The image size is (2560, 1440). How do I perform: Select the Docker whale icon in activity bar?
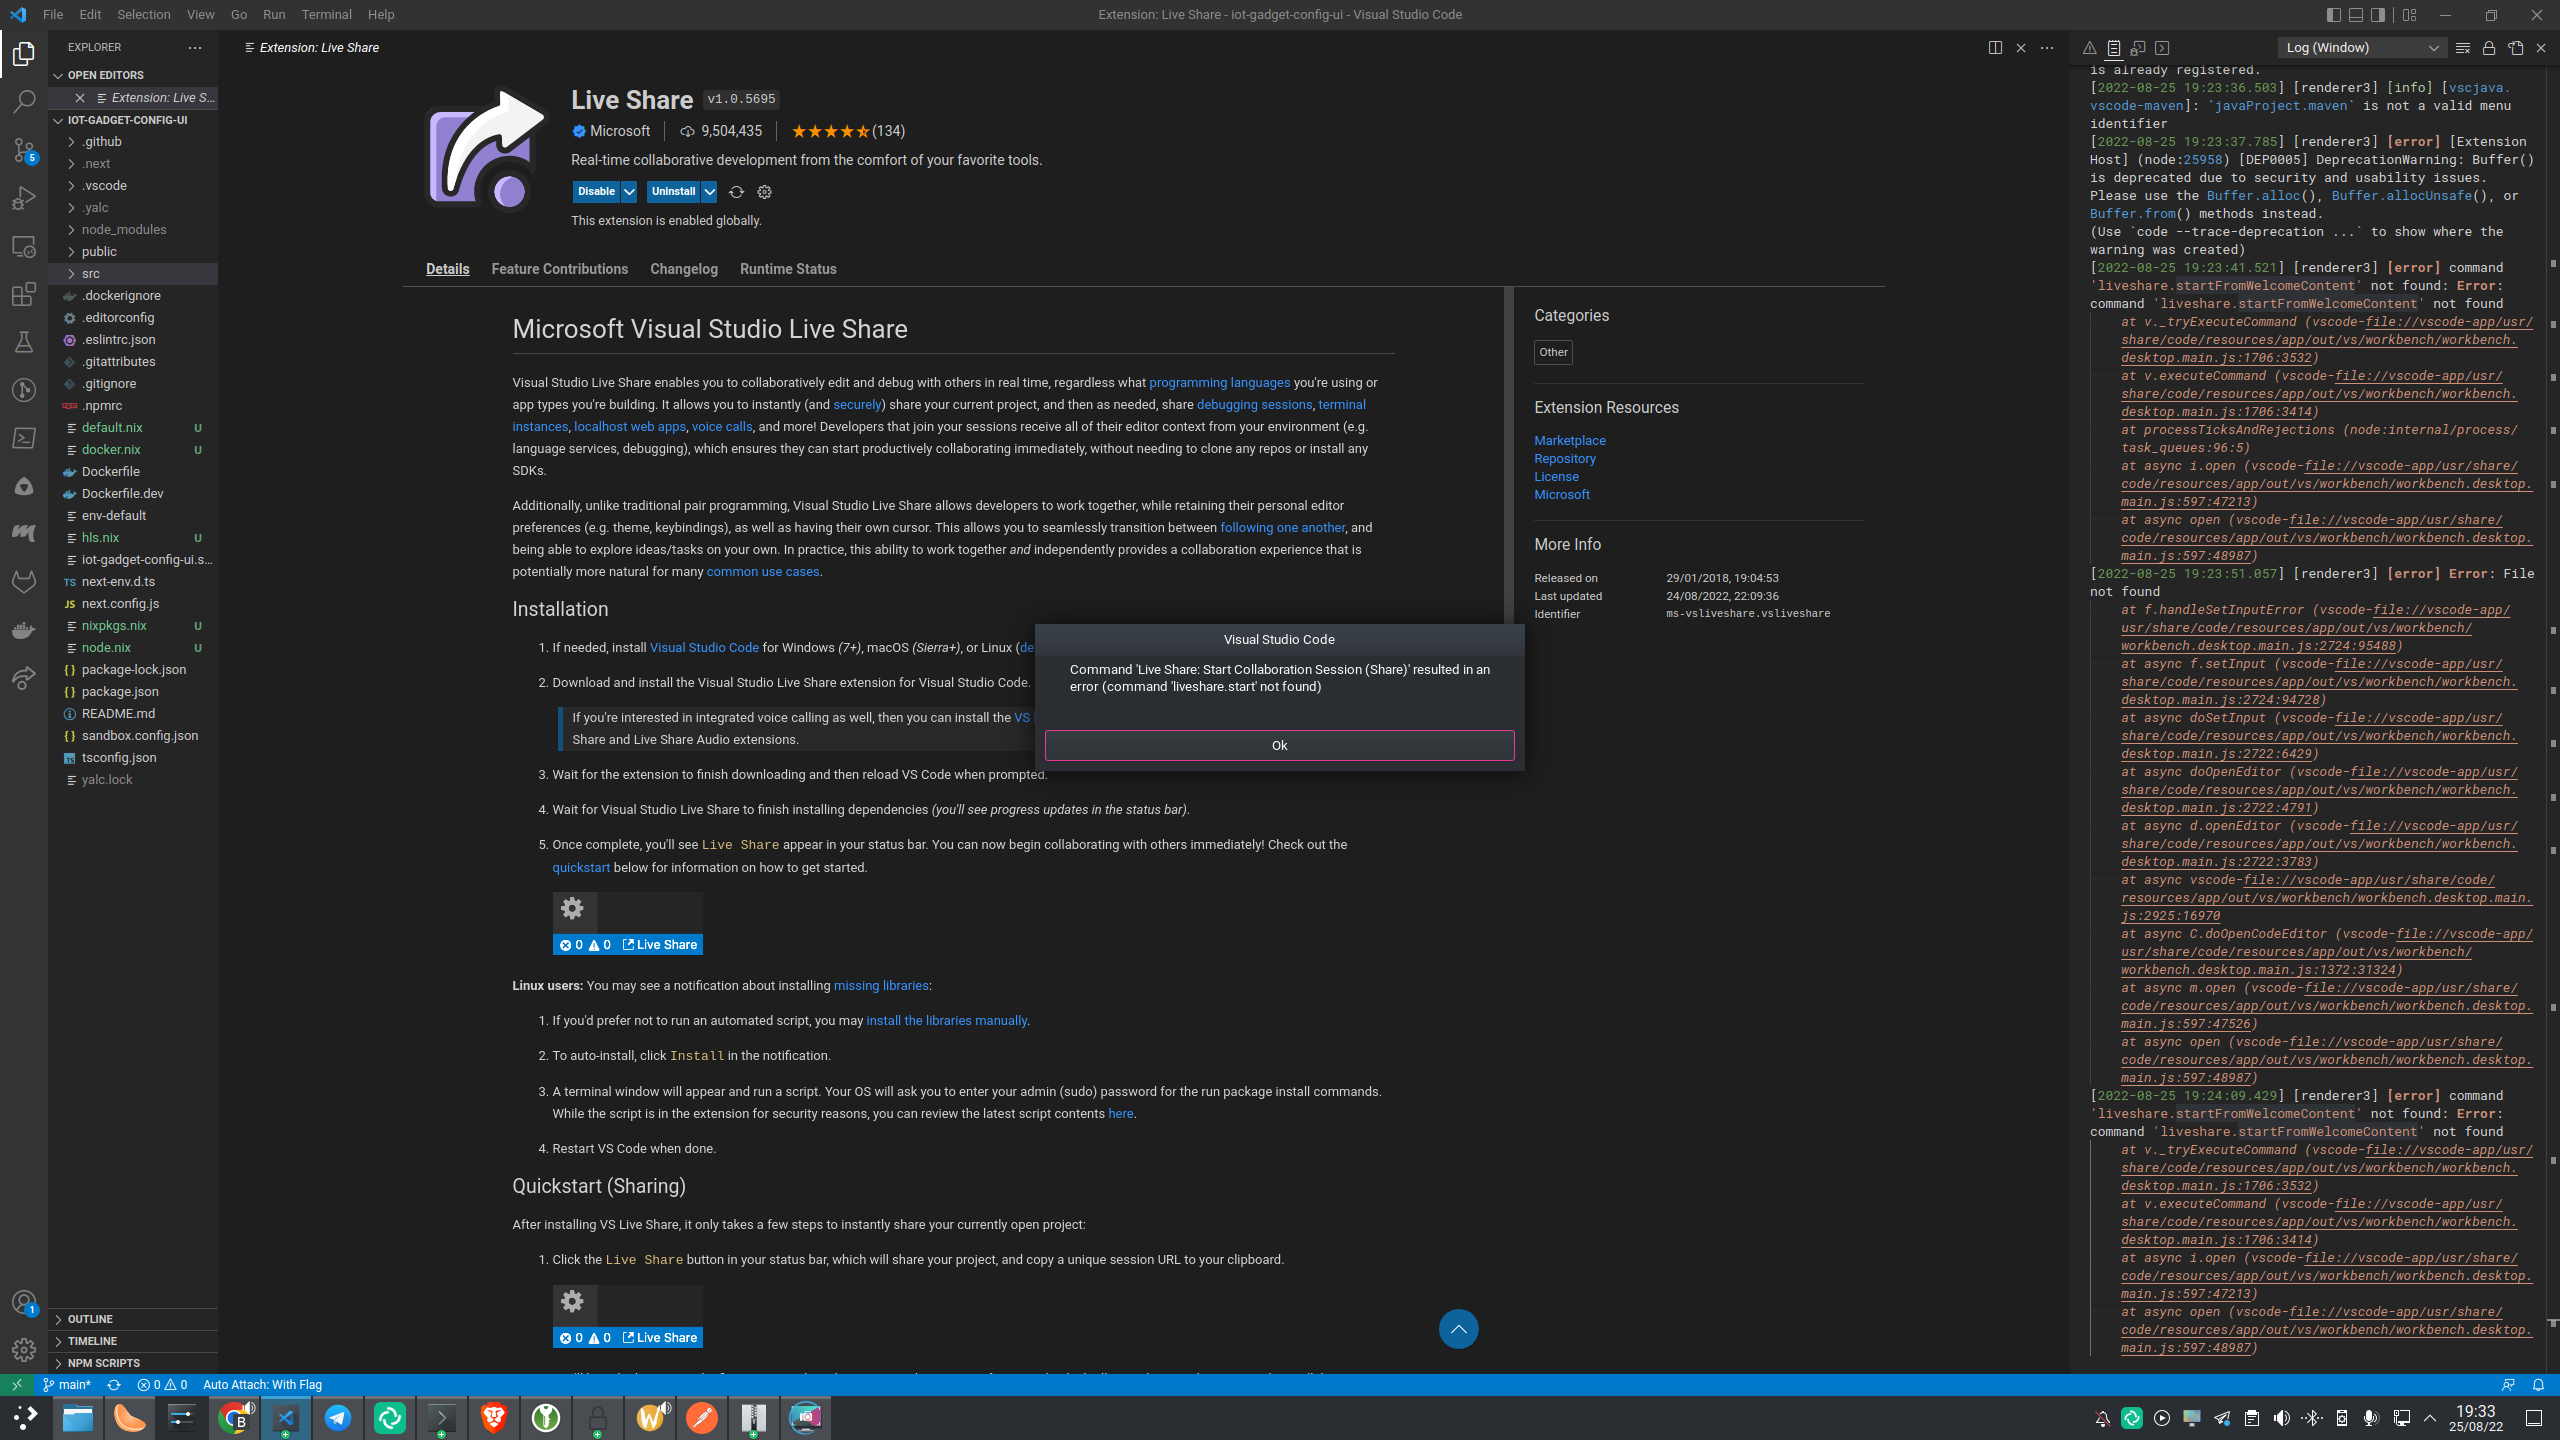pos(24,629)
